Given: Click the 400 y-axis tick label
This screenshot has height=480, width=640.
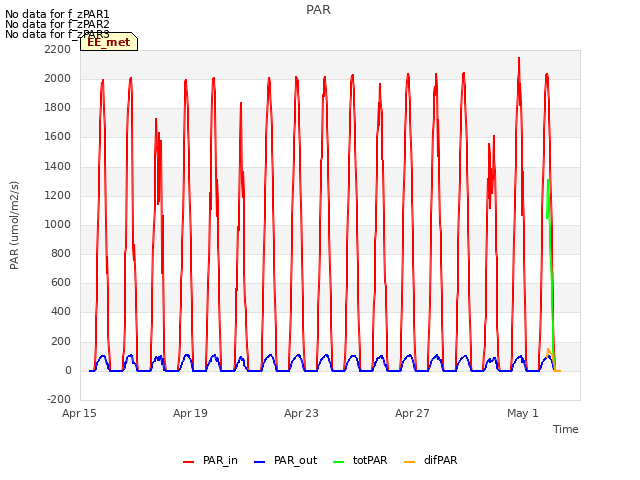Looking at the screenshot, I should (x=61, y=311).
